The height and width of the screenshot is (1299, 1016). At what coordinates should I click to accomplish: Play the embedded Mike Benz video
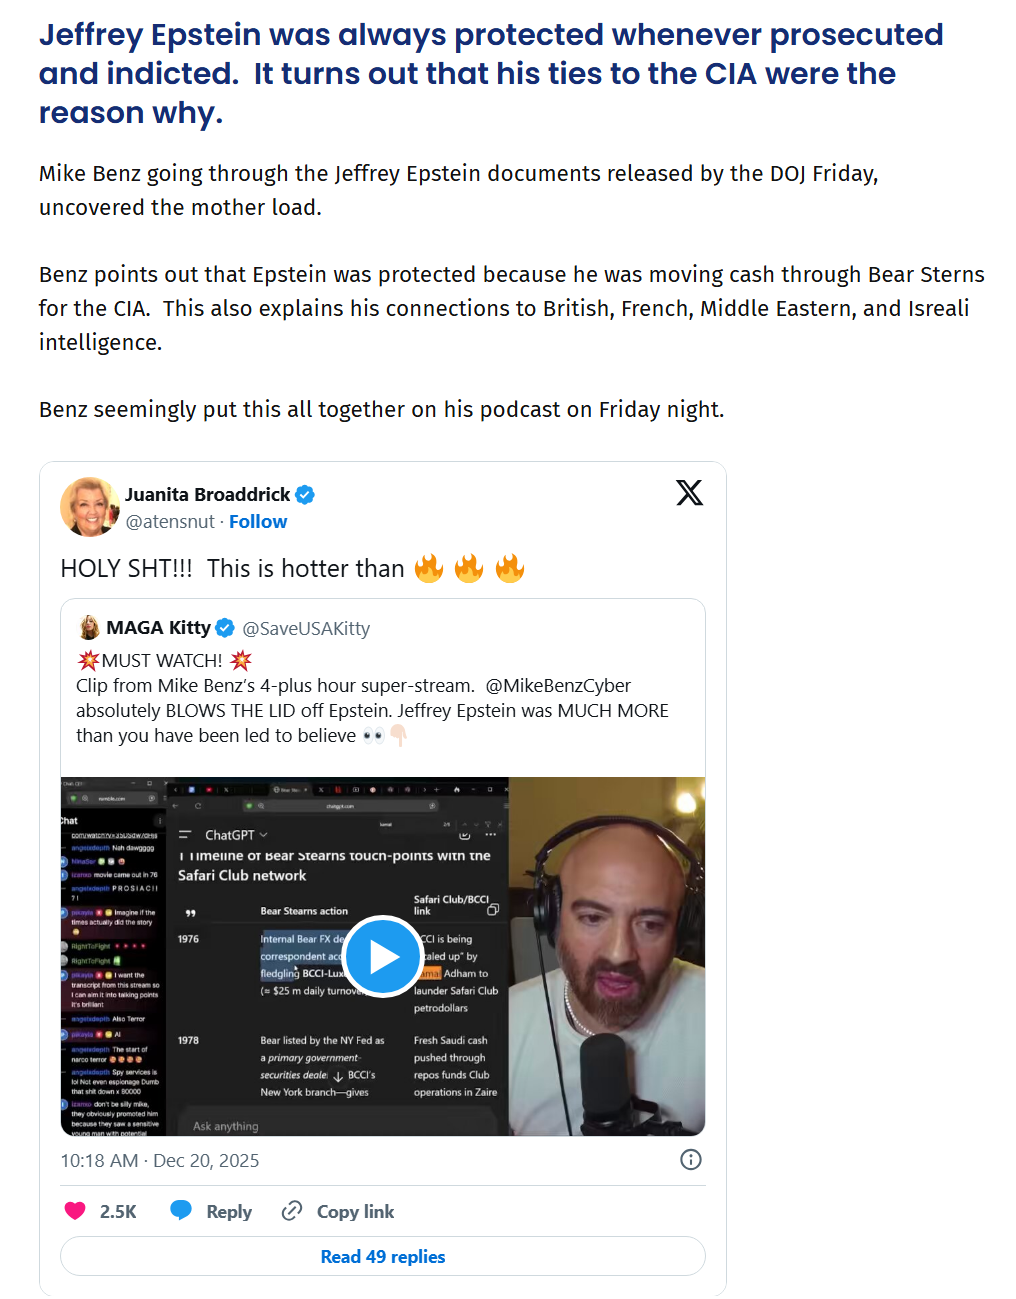tap(383, 956)
